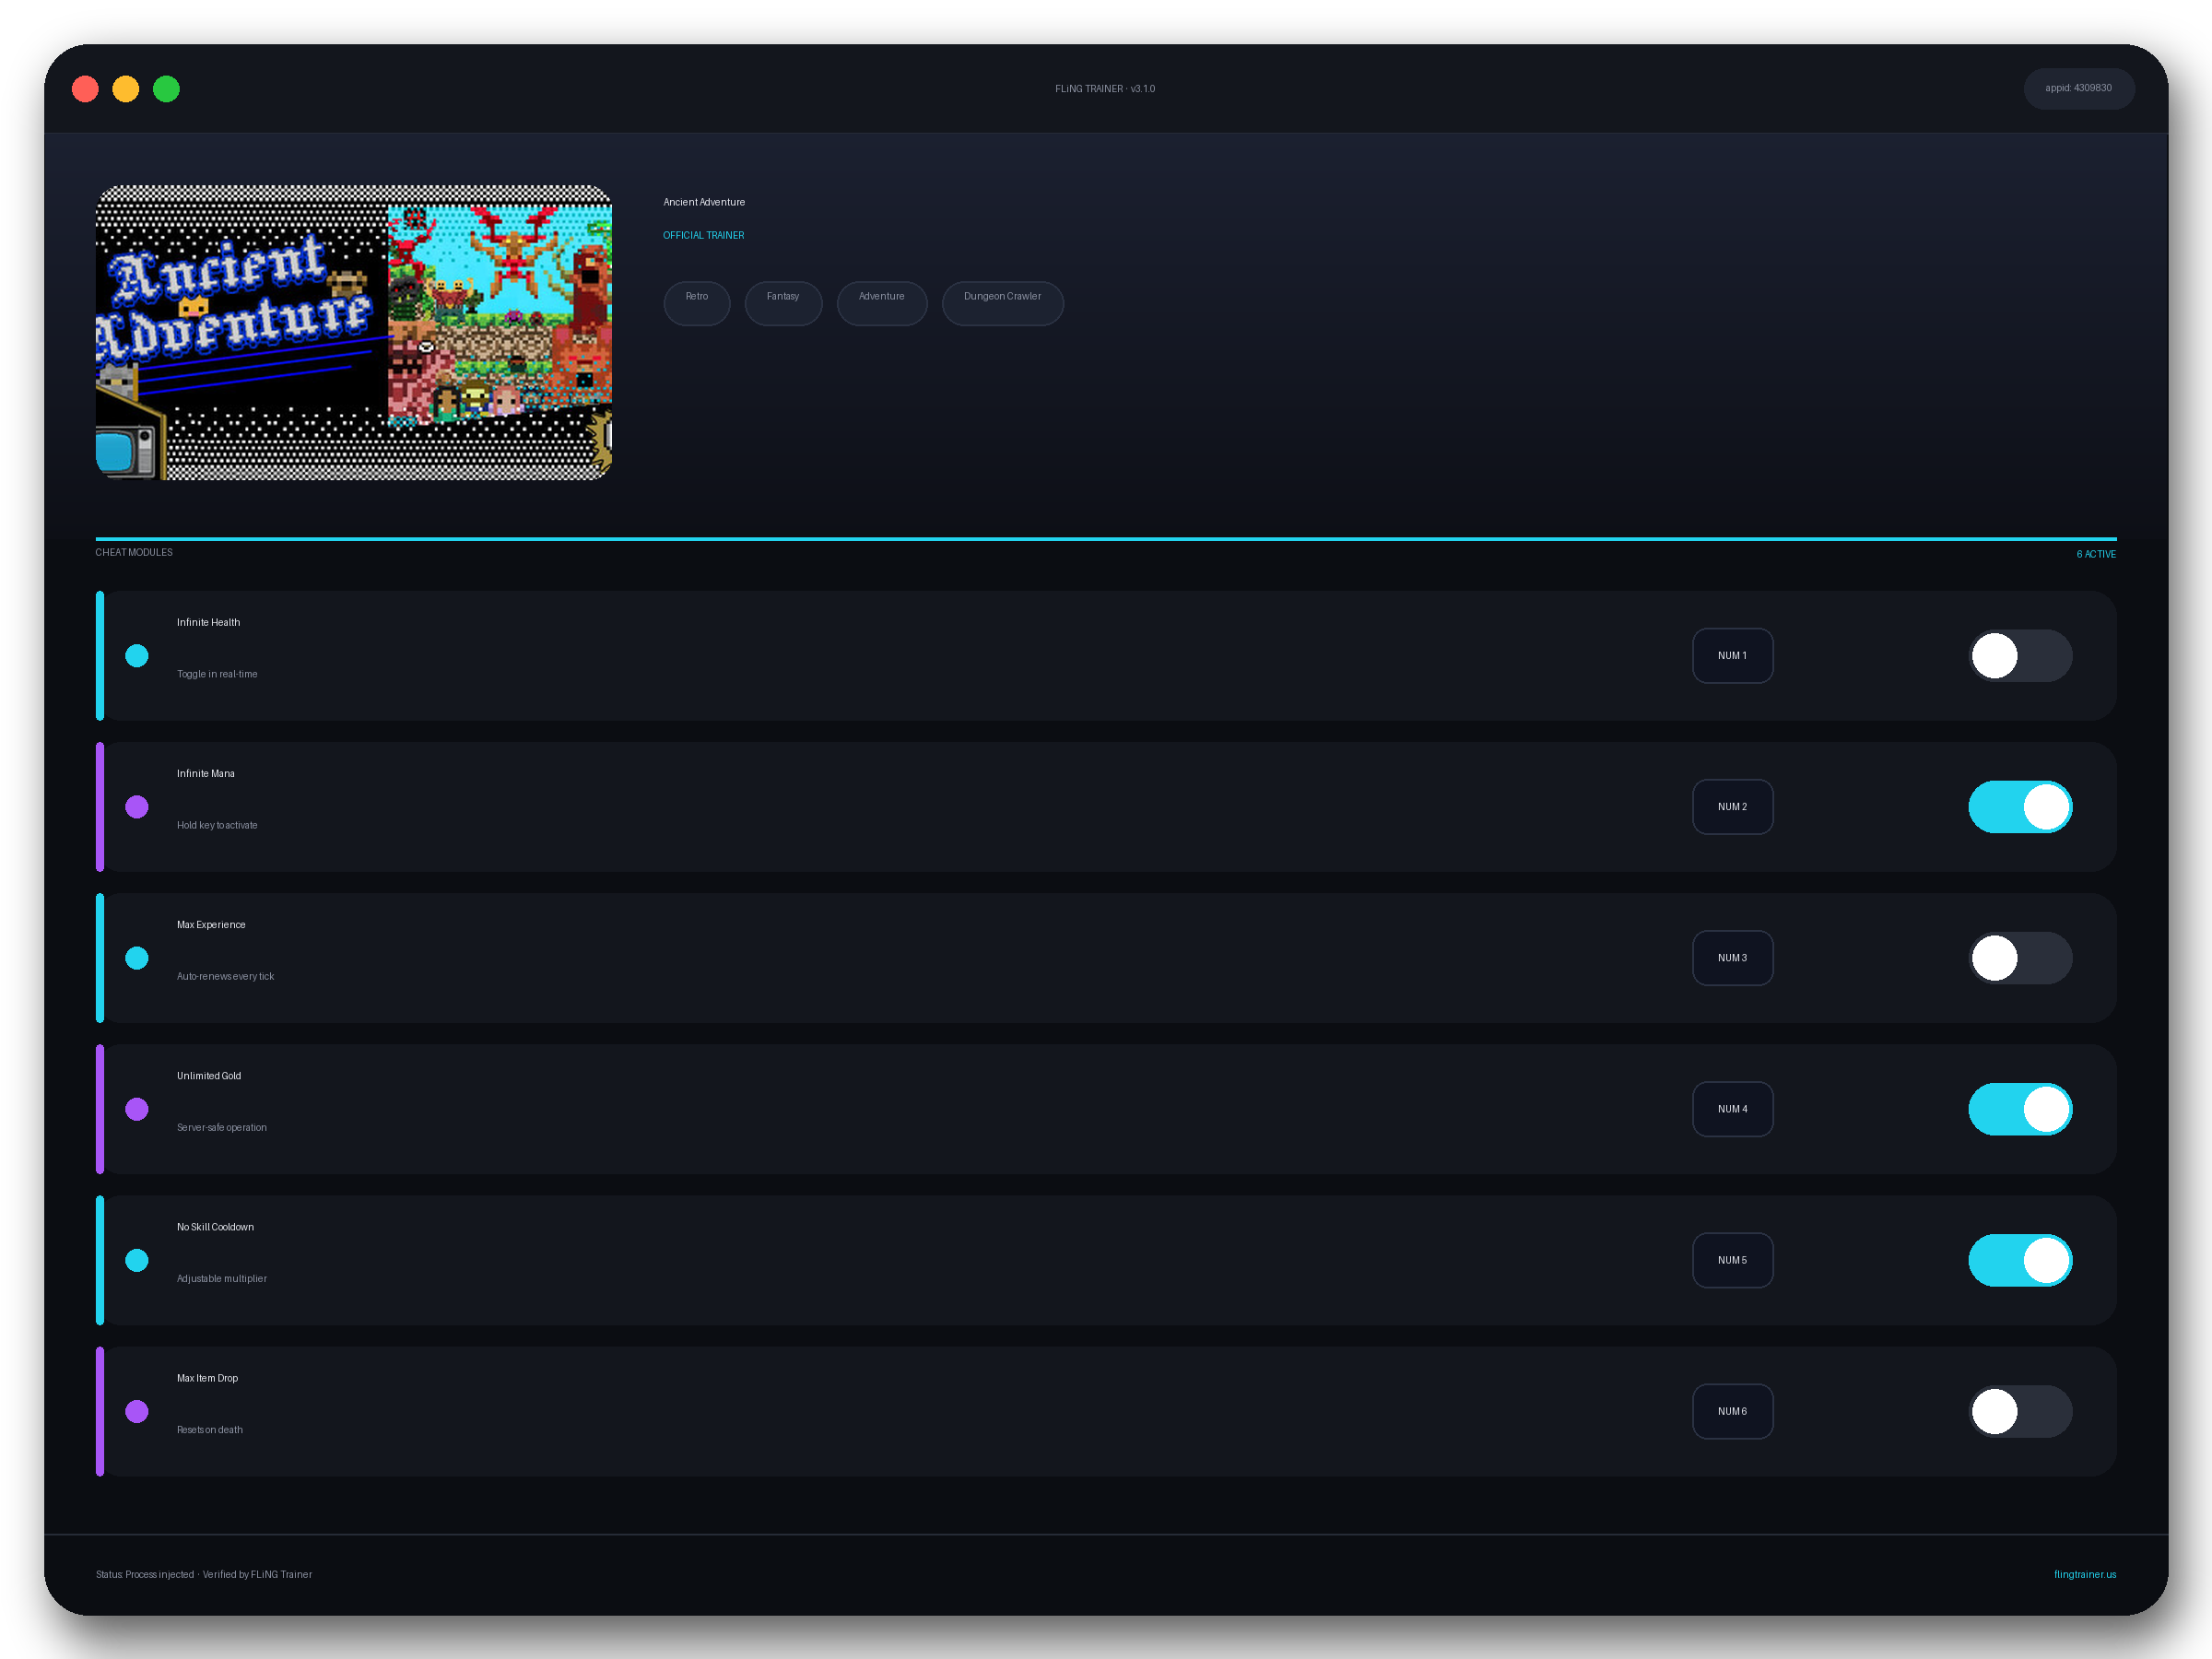
Task: Select the Retro tag
Action: coord(697,303)
